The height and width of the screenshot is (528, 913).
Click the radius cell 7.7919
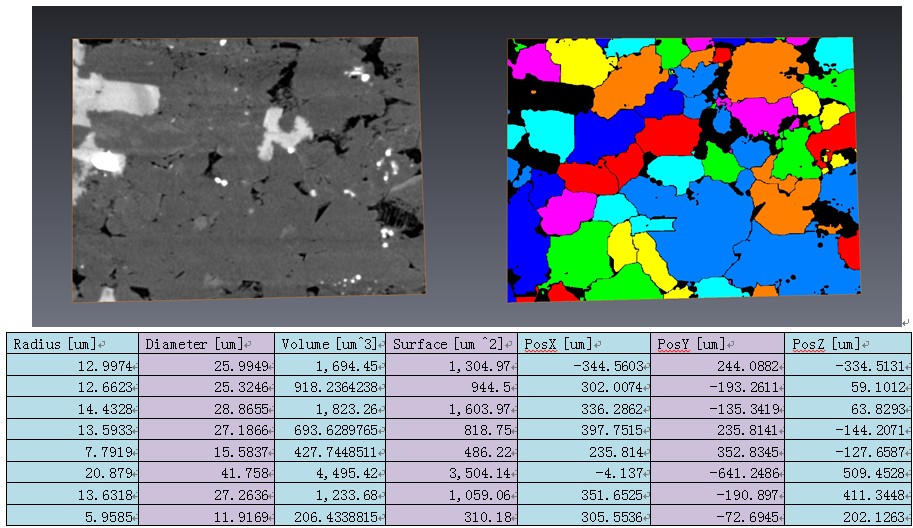click(73, 452)
